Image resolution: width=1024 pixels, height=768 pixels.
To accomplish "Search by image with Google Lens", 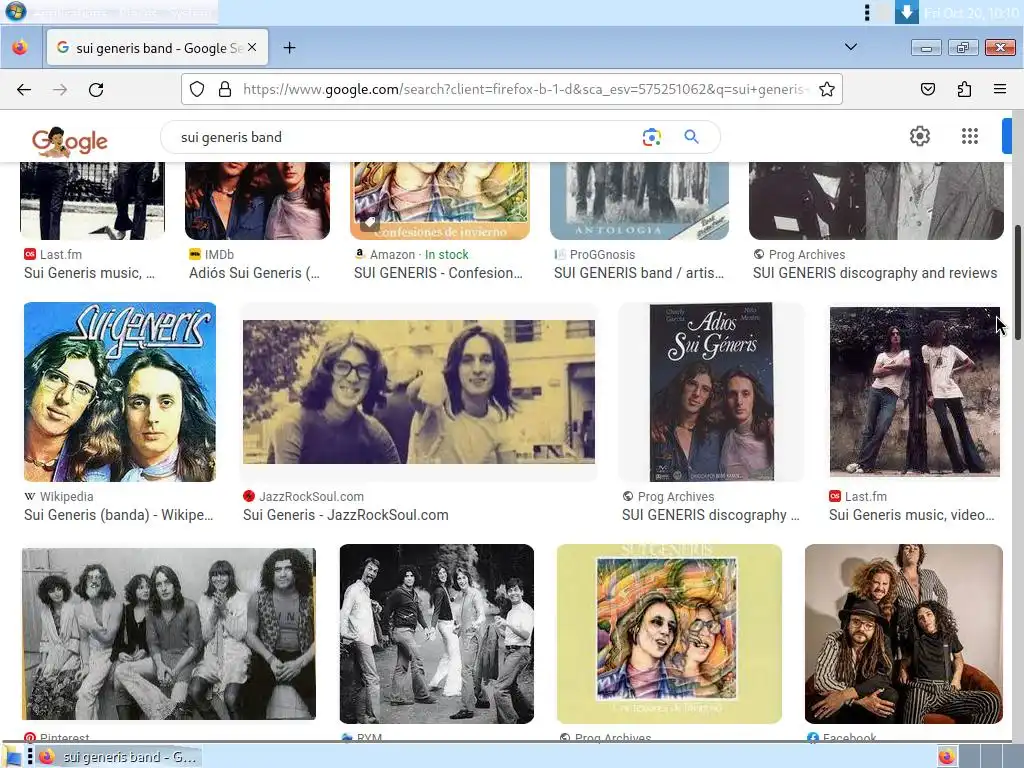I will pyautogui.click(x=651, y=136).
